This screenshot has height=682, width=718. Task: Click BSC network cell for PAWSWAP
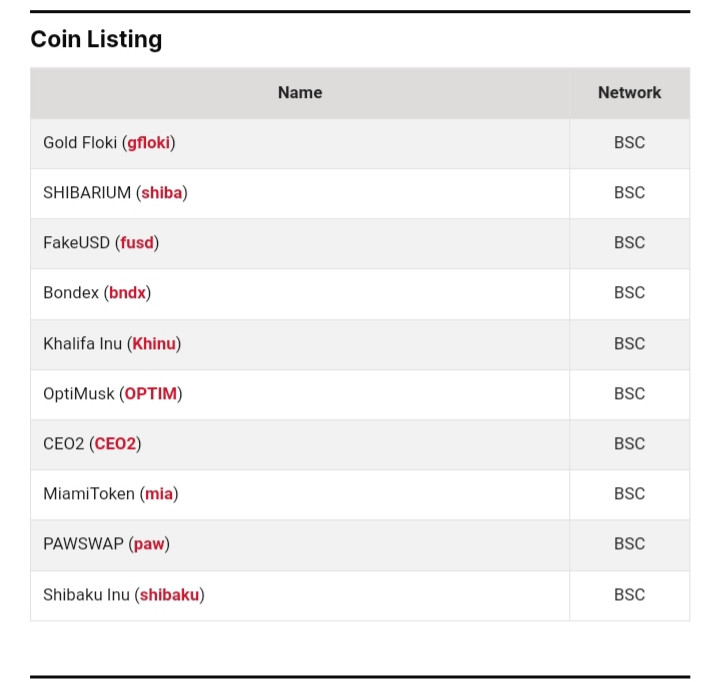click(x=629, y=544)
